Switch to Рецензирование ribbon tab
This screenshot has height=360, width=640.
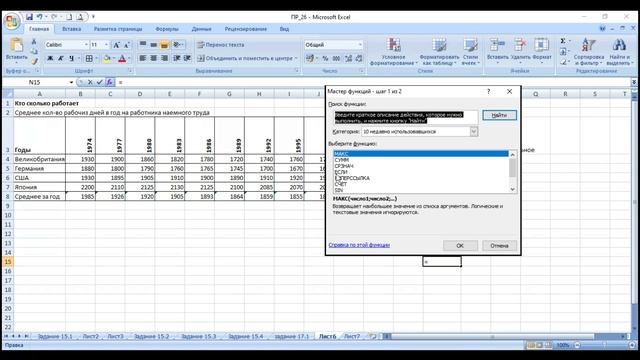(246, 29)
